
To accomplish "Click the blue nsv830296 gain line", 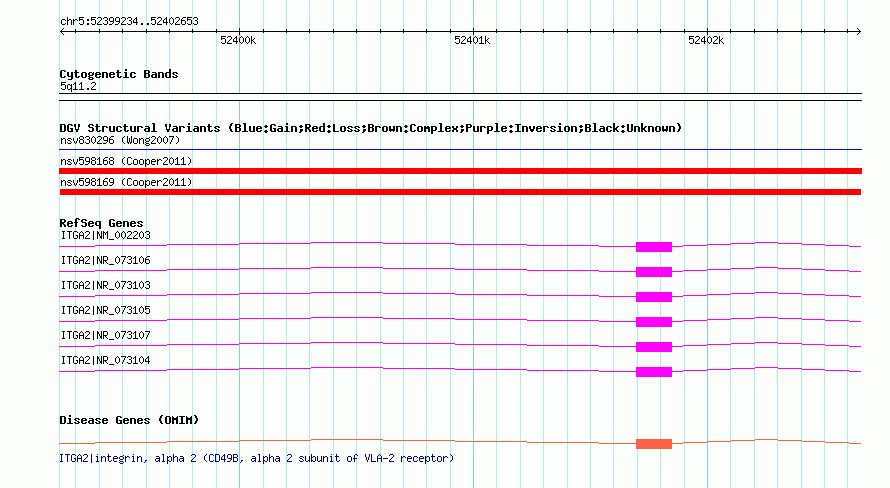I will (x=460, y=150).
